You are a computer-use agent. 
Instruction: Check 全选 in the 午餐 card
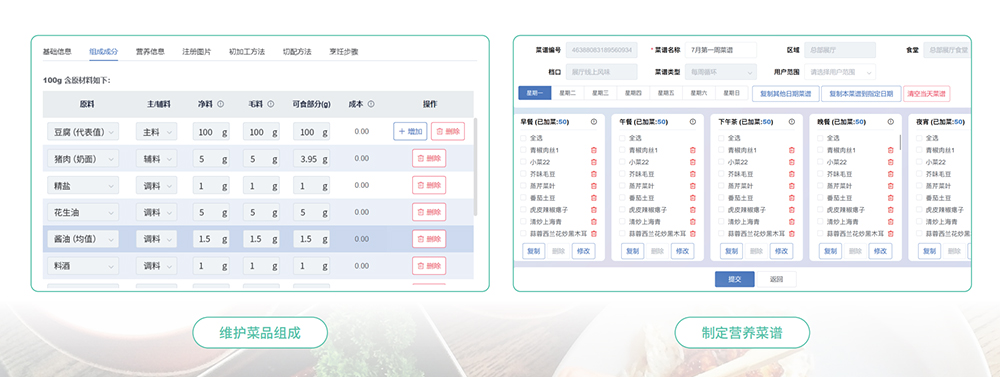tap(622, 138)
